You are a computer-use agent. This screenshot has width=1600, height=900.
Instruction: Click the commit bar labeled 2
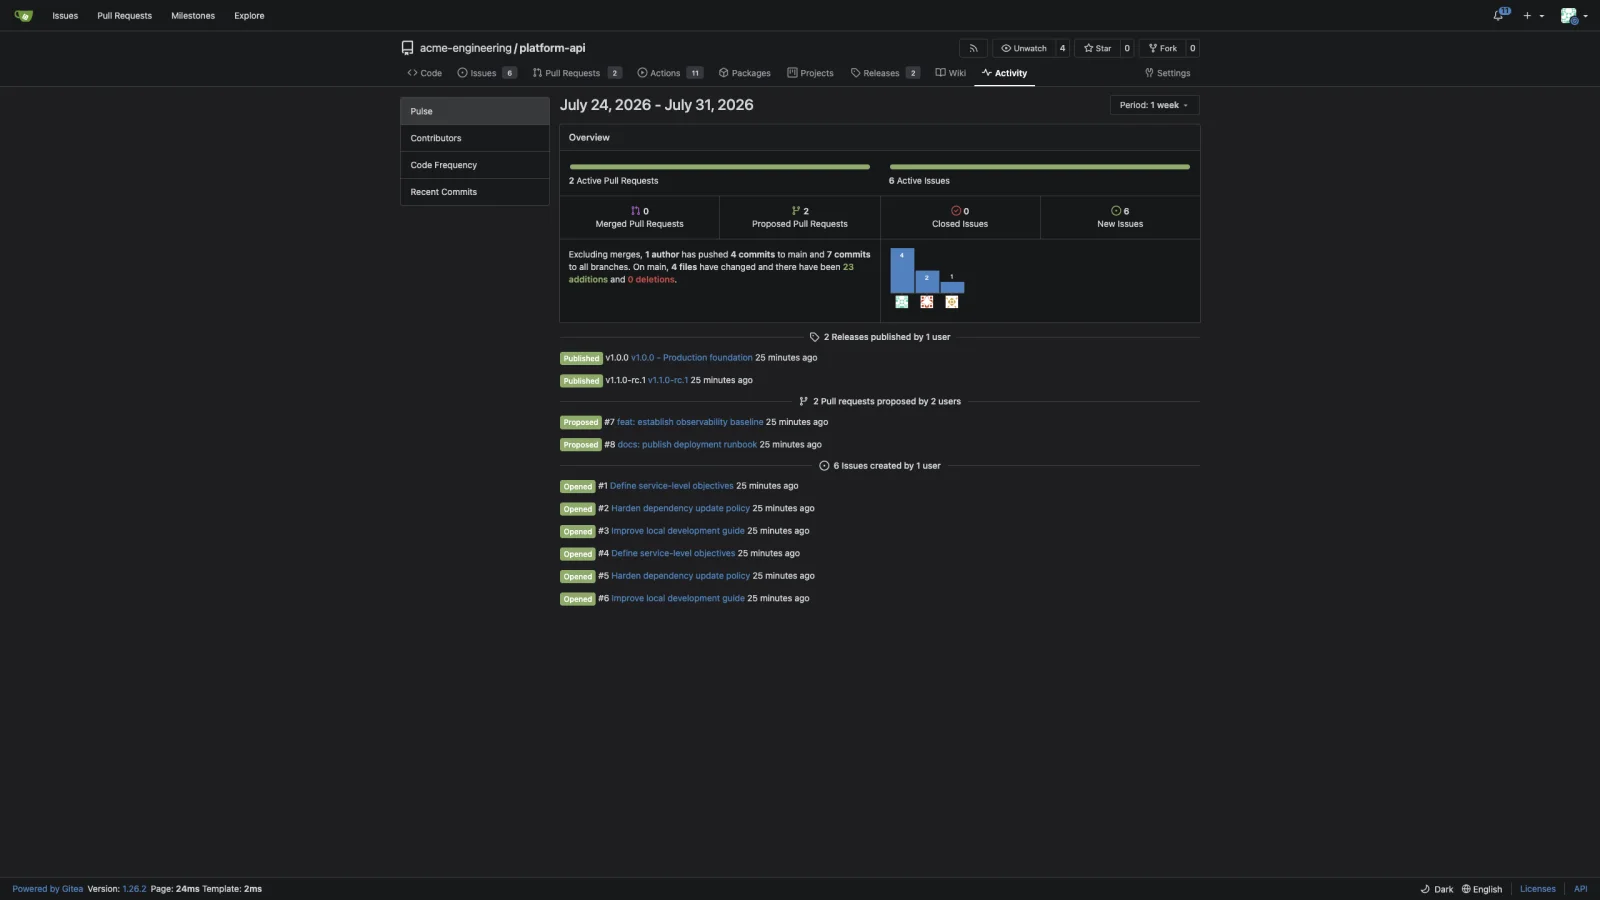click(x=927, y=282)
